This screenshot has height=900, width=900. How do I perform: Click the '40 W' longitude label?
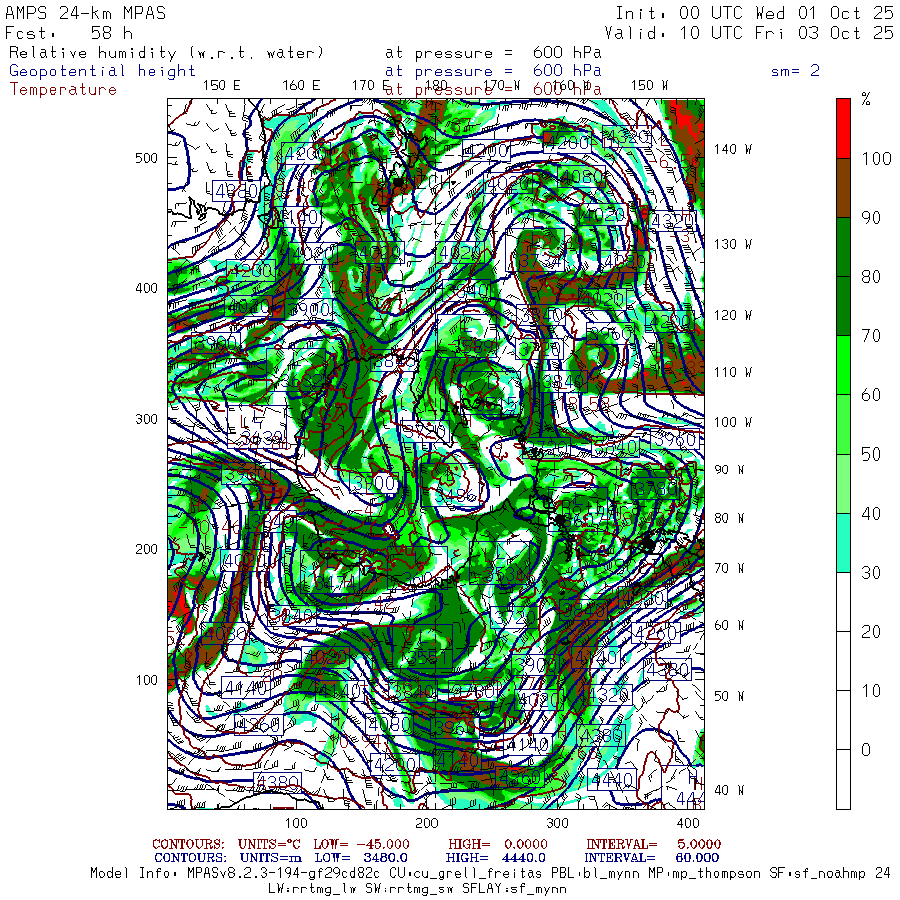click(729, 790)
